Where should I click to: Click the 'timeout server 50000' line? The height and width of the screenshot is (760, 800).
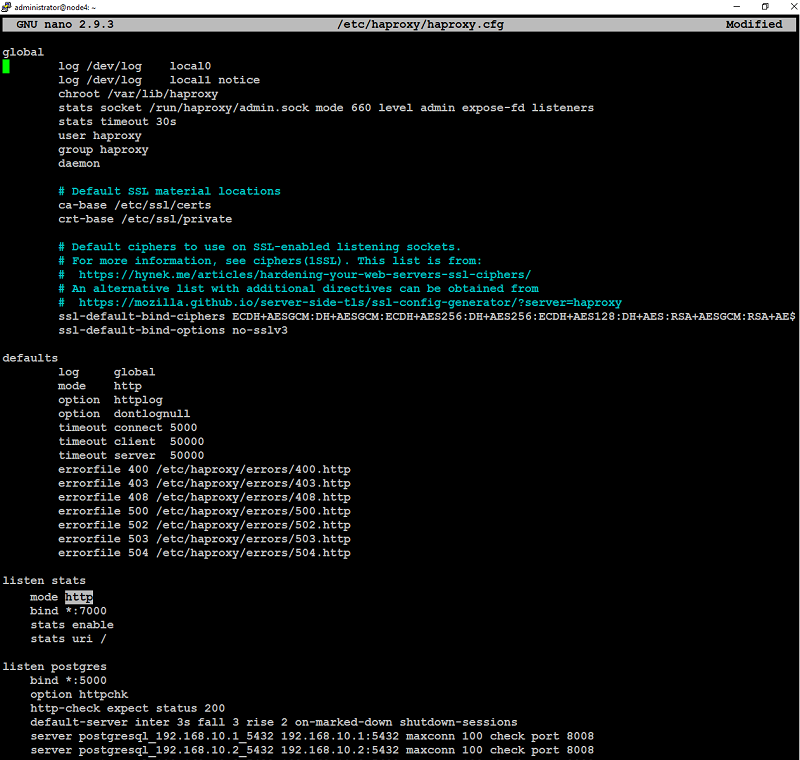tap(131, 455)
